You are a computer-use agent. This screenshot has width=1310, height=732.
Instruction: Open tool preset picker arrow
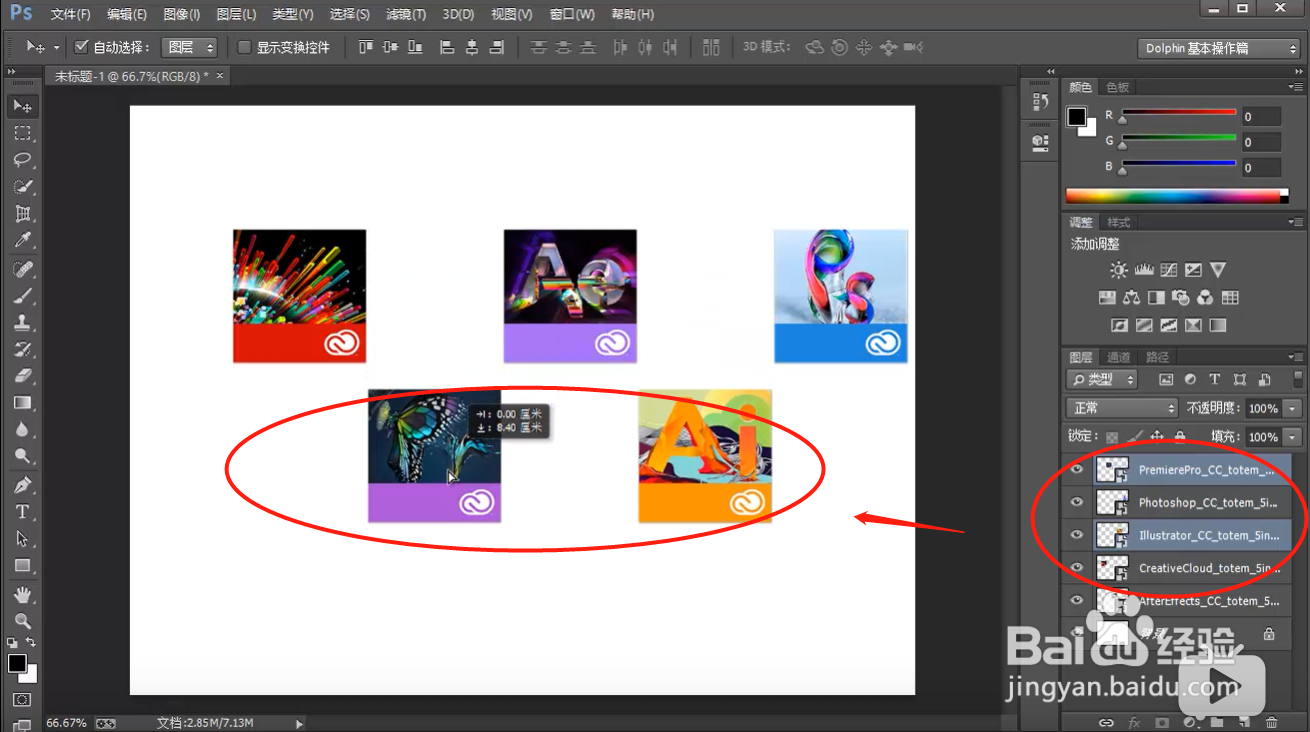57,47
